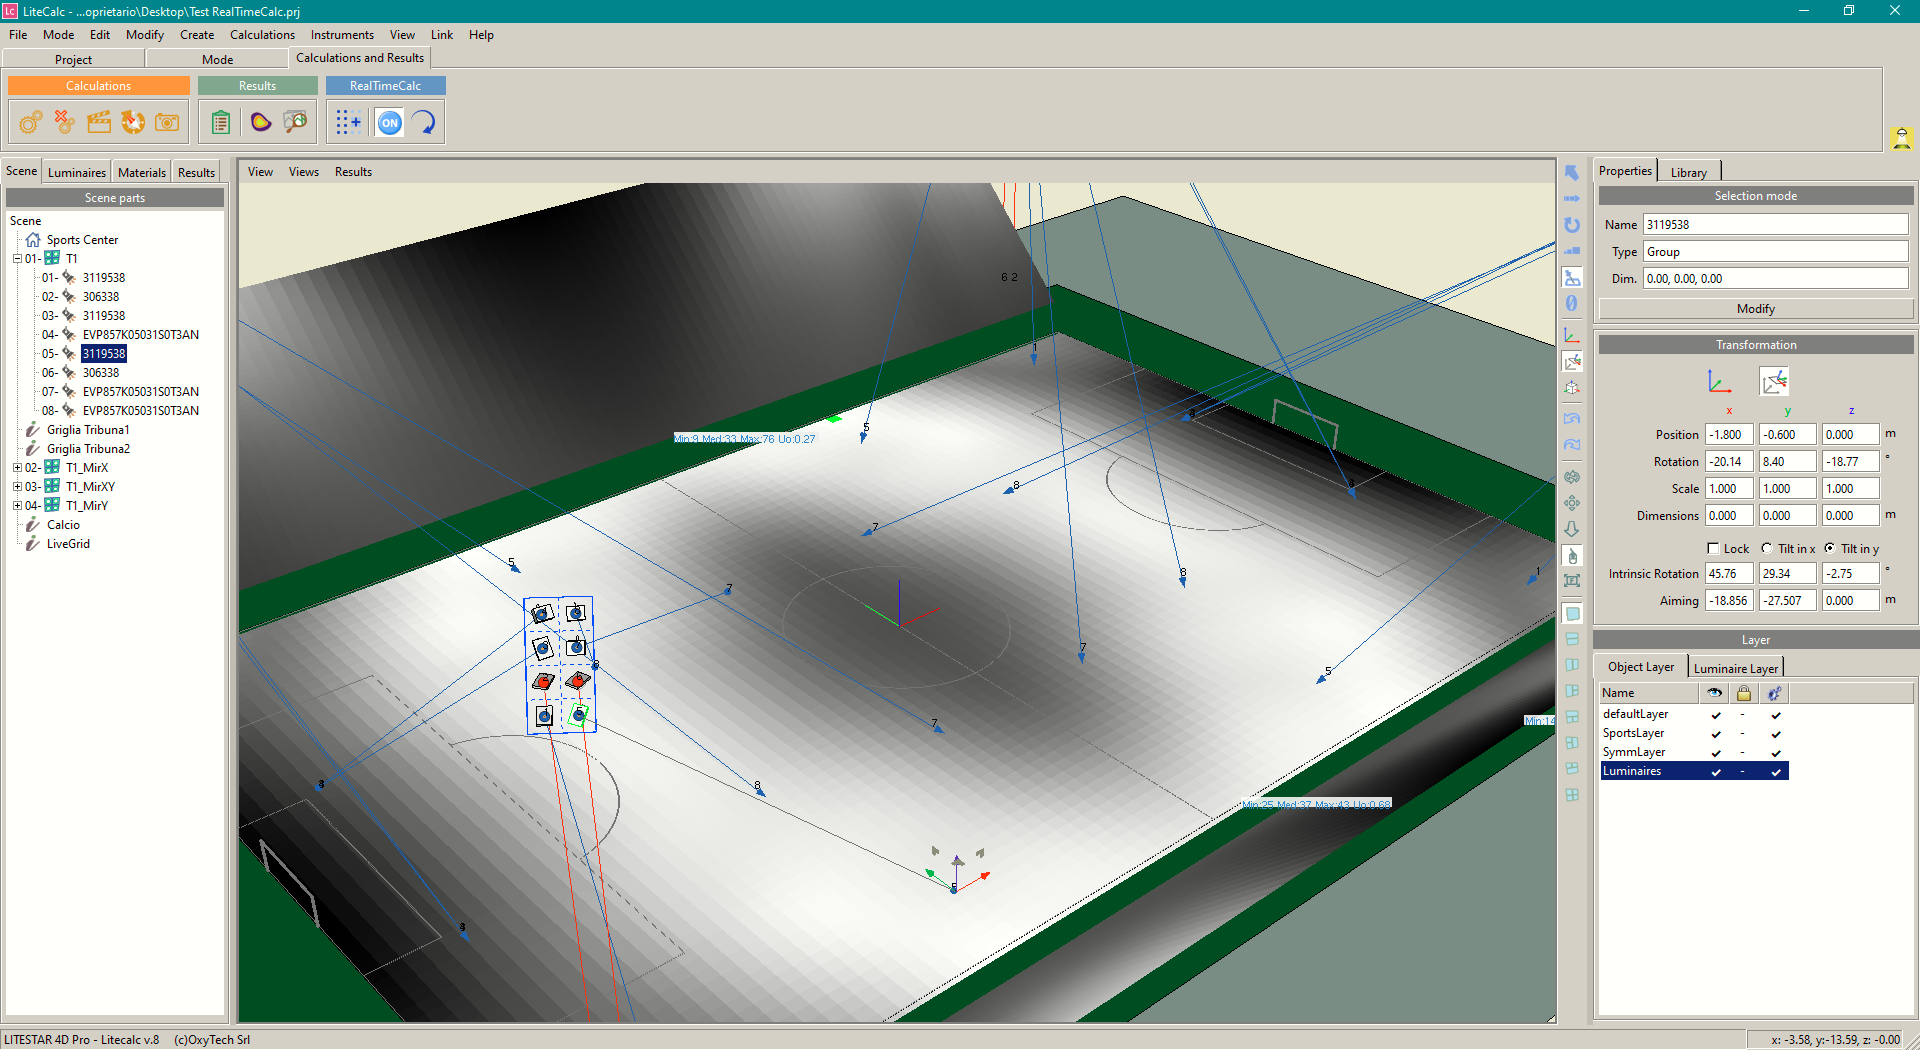Open the green results report clipboard

point(221,122)
